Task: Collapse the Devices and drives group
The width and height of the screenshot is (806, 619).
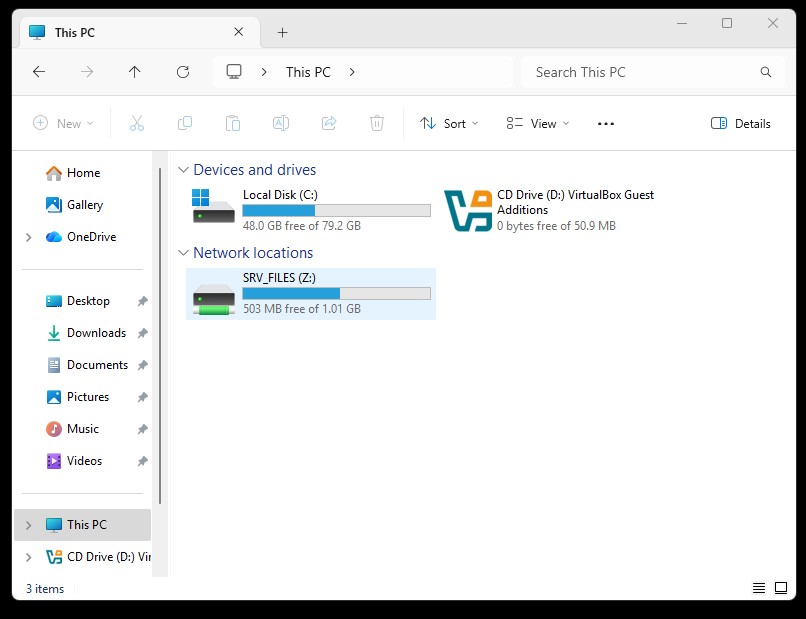Action: [x=182, y=170]
